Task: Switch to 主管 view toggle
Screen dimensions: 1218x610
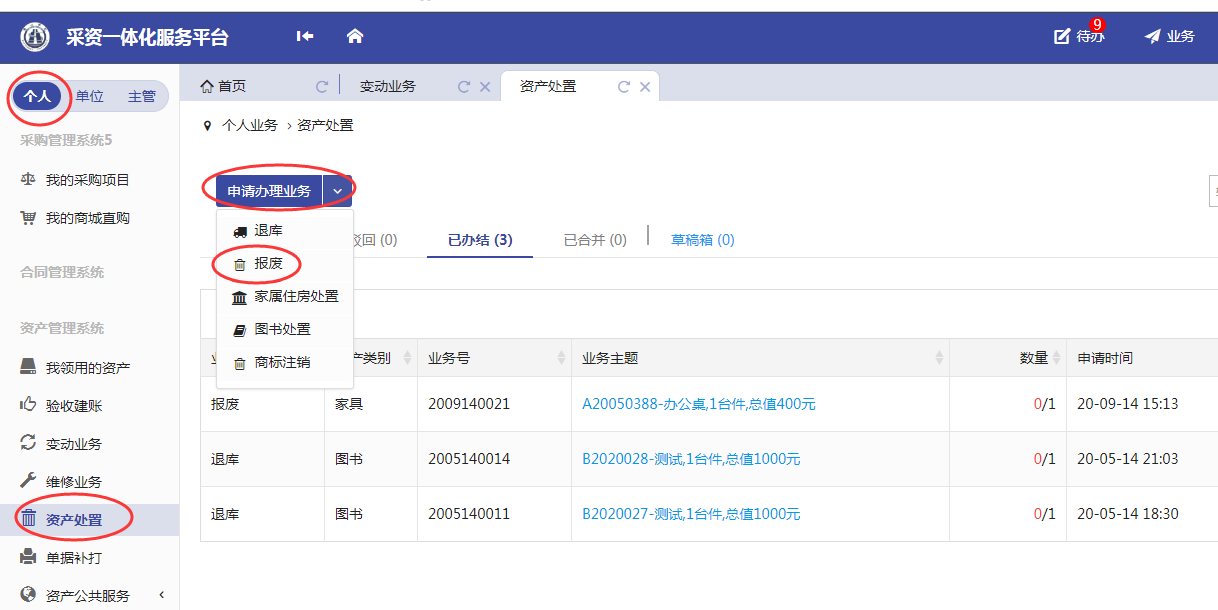Action: 141,96
